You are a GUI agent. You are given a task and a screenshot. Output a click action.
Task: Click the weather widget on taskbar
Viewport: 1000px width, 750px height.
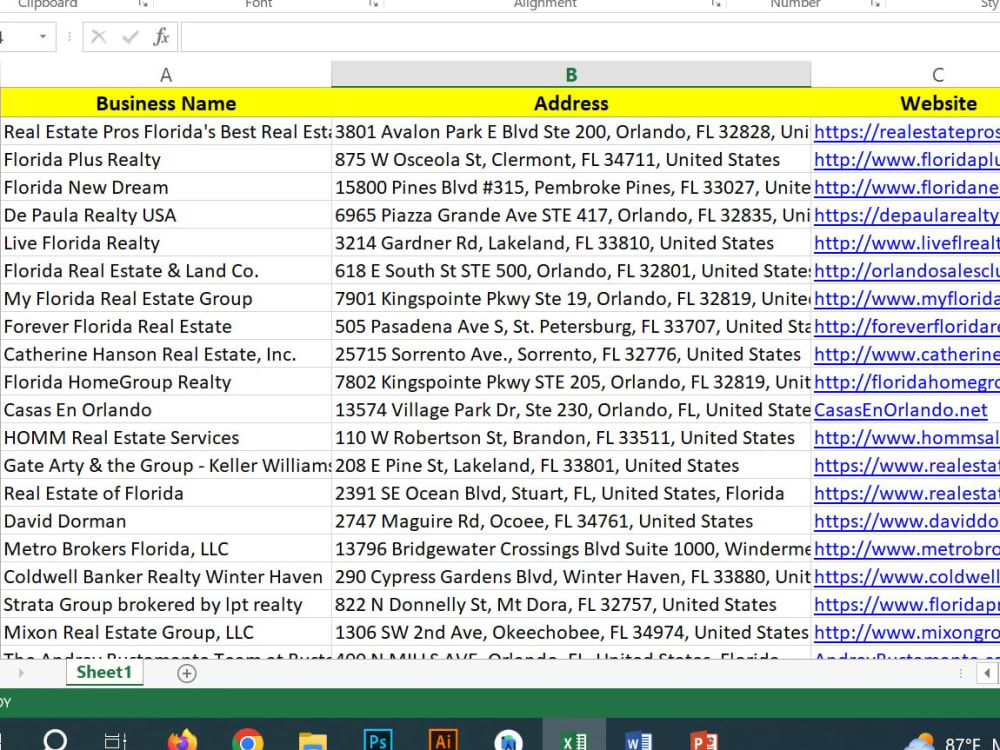950,741
